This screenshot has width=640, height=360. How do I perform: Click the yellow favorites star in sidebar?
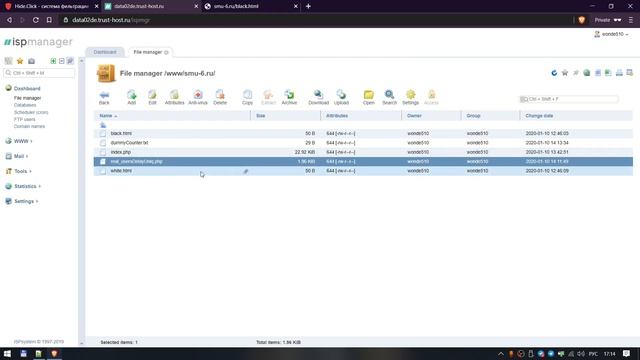pos(20,61)
